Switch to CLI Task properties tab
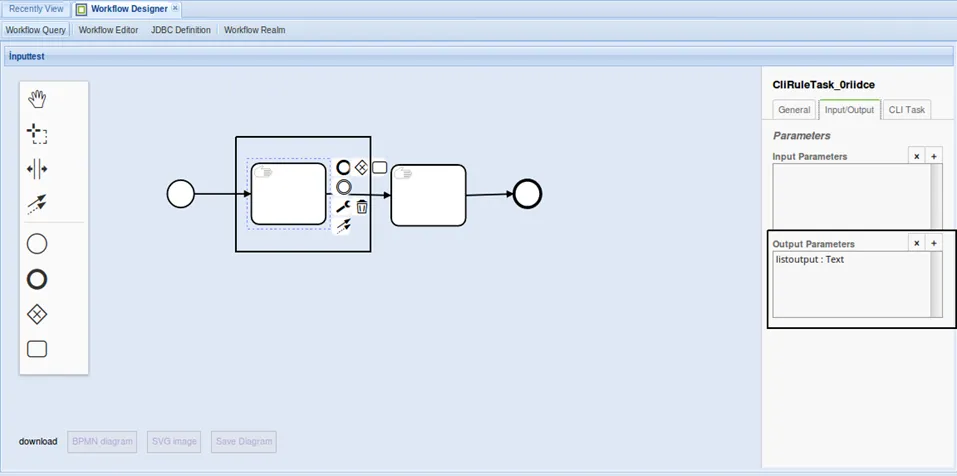Screen dimensions: 957x476 (x=907, y=110)
